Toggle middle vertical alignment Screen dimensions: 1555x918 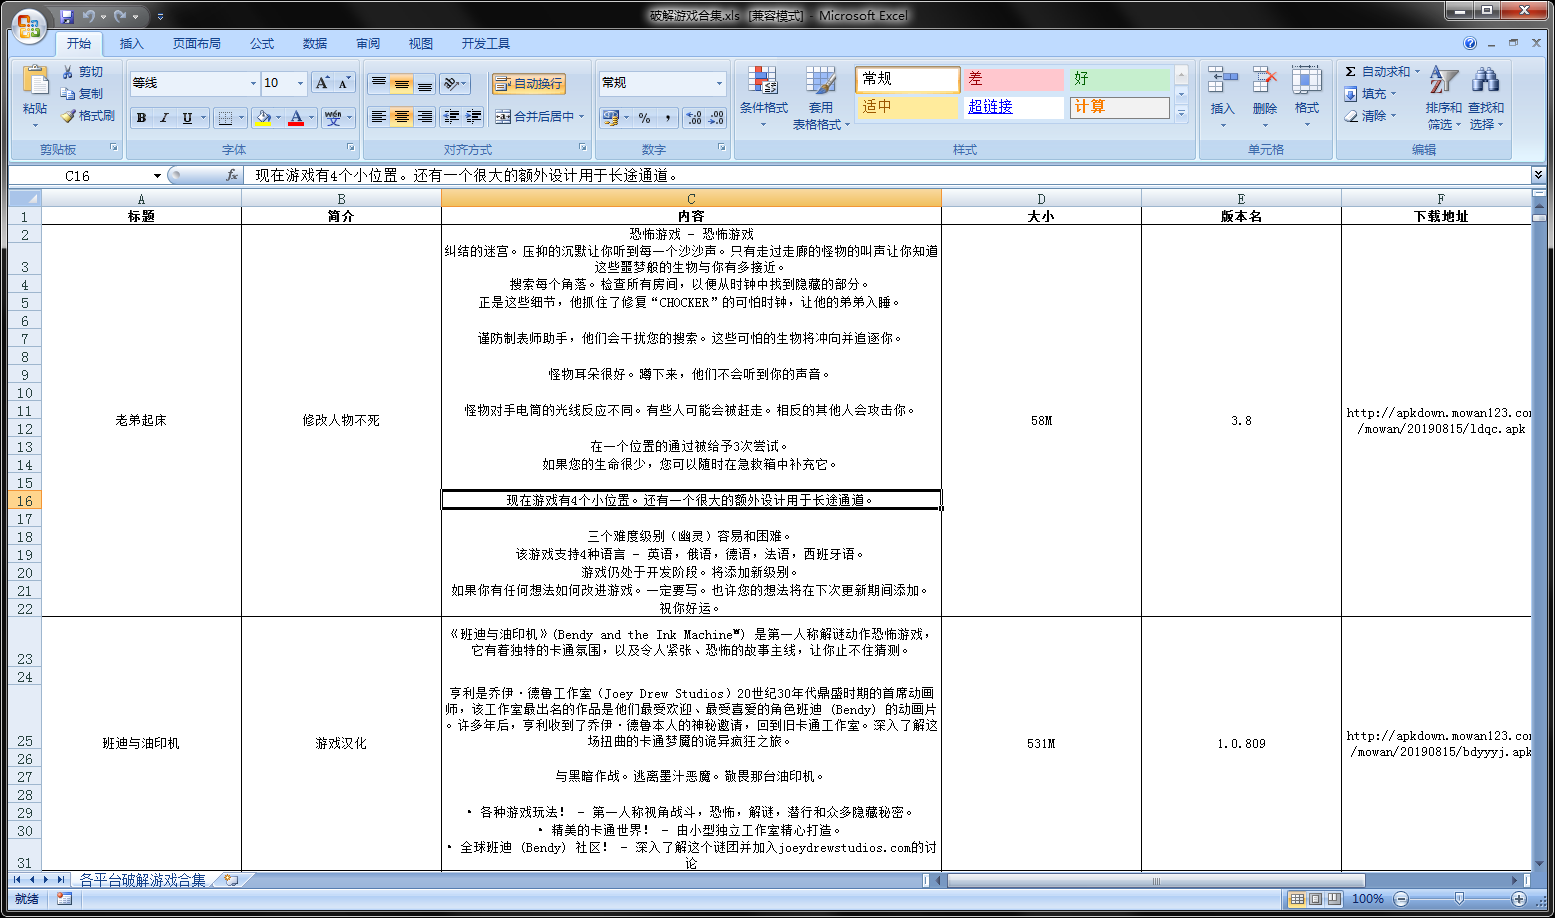[x=401, y=84]
